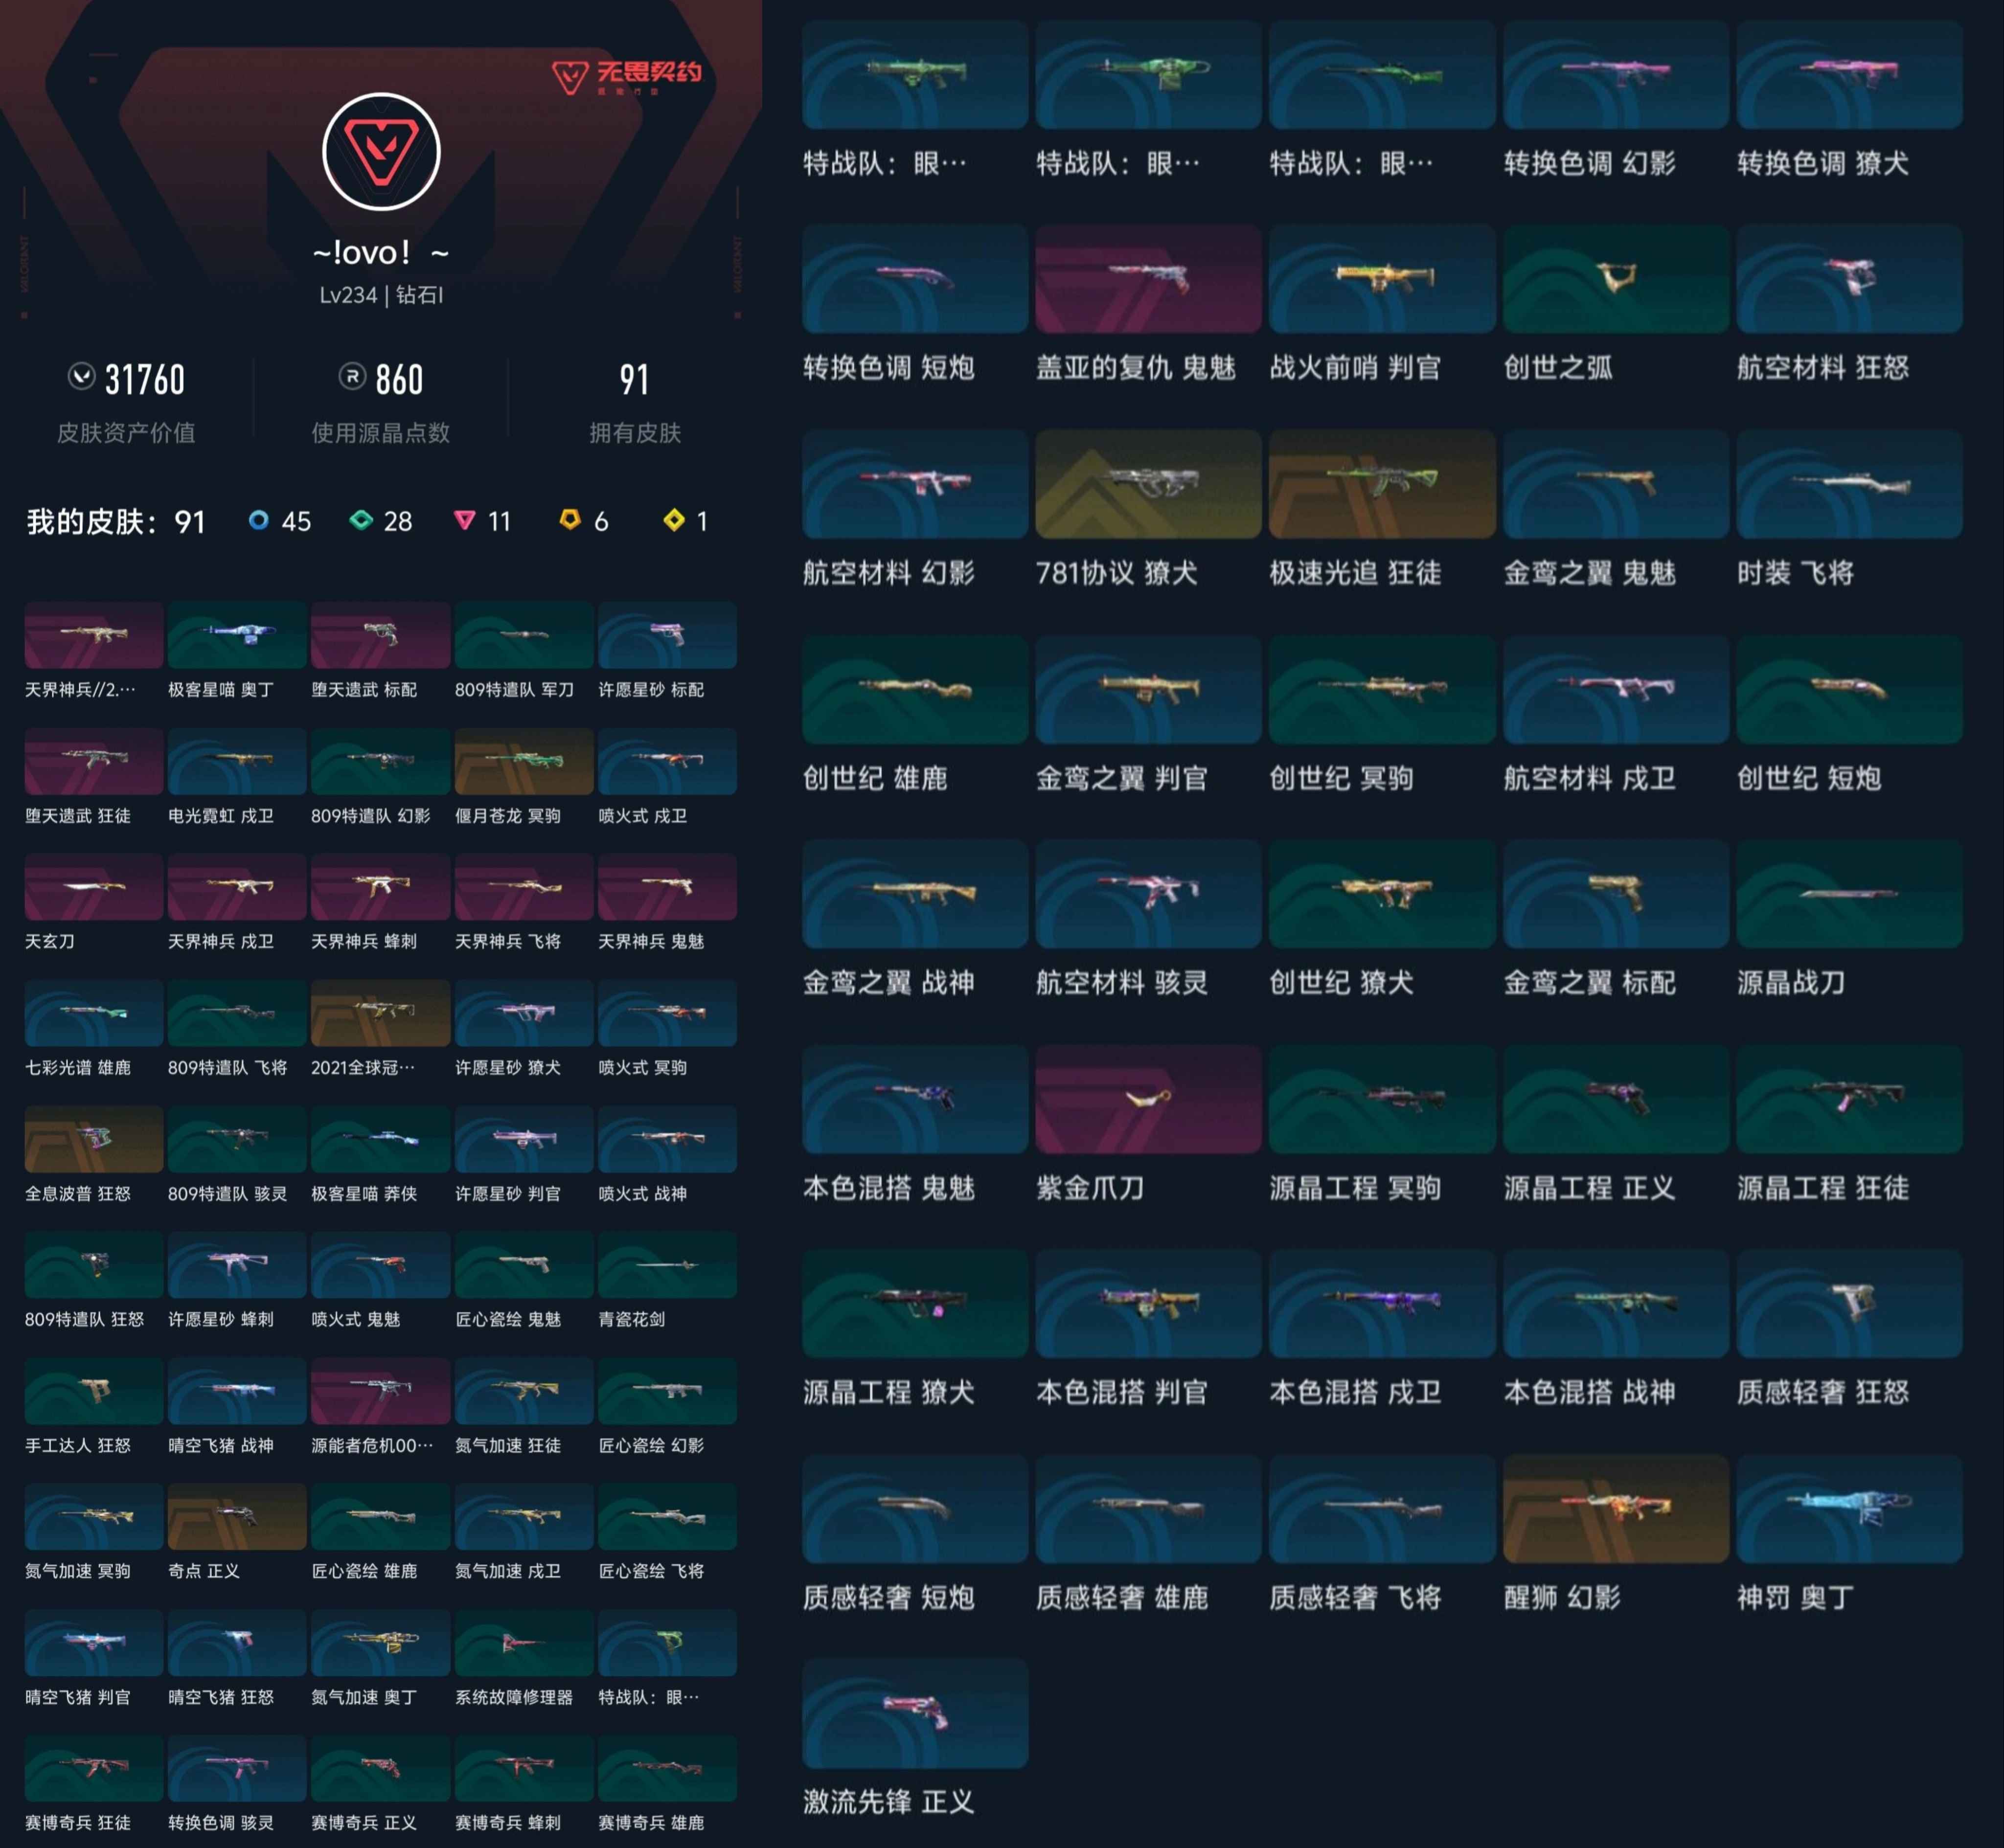Click the 拥有皮肤 label under 91
This screenshot has height=1848, width=2004.
pyautogui.click(x=635, y=433)
